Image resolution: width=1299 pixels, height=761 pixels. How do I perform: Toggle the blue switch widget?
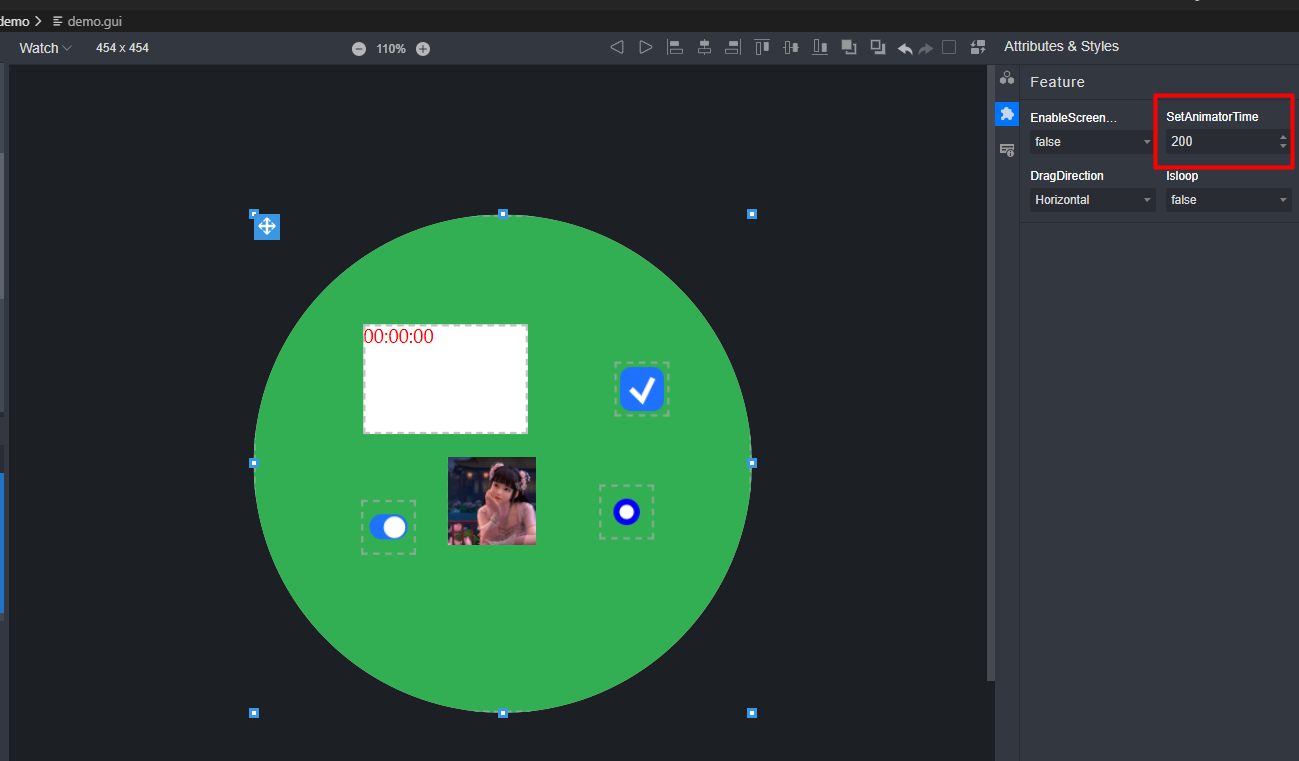pos(388,527)
